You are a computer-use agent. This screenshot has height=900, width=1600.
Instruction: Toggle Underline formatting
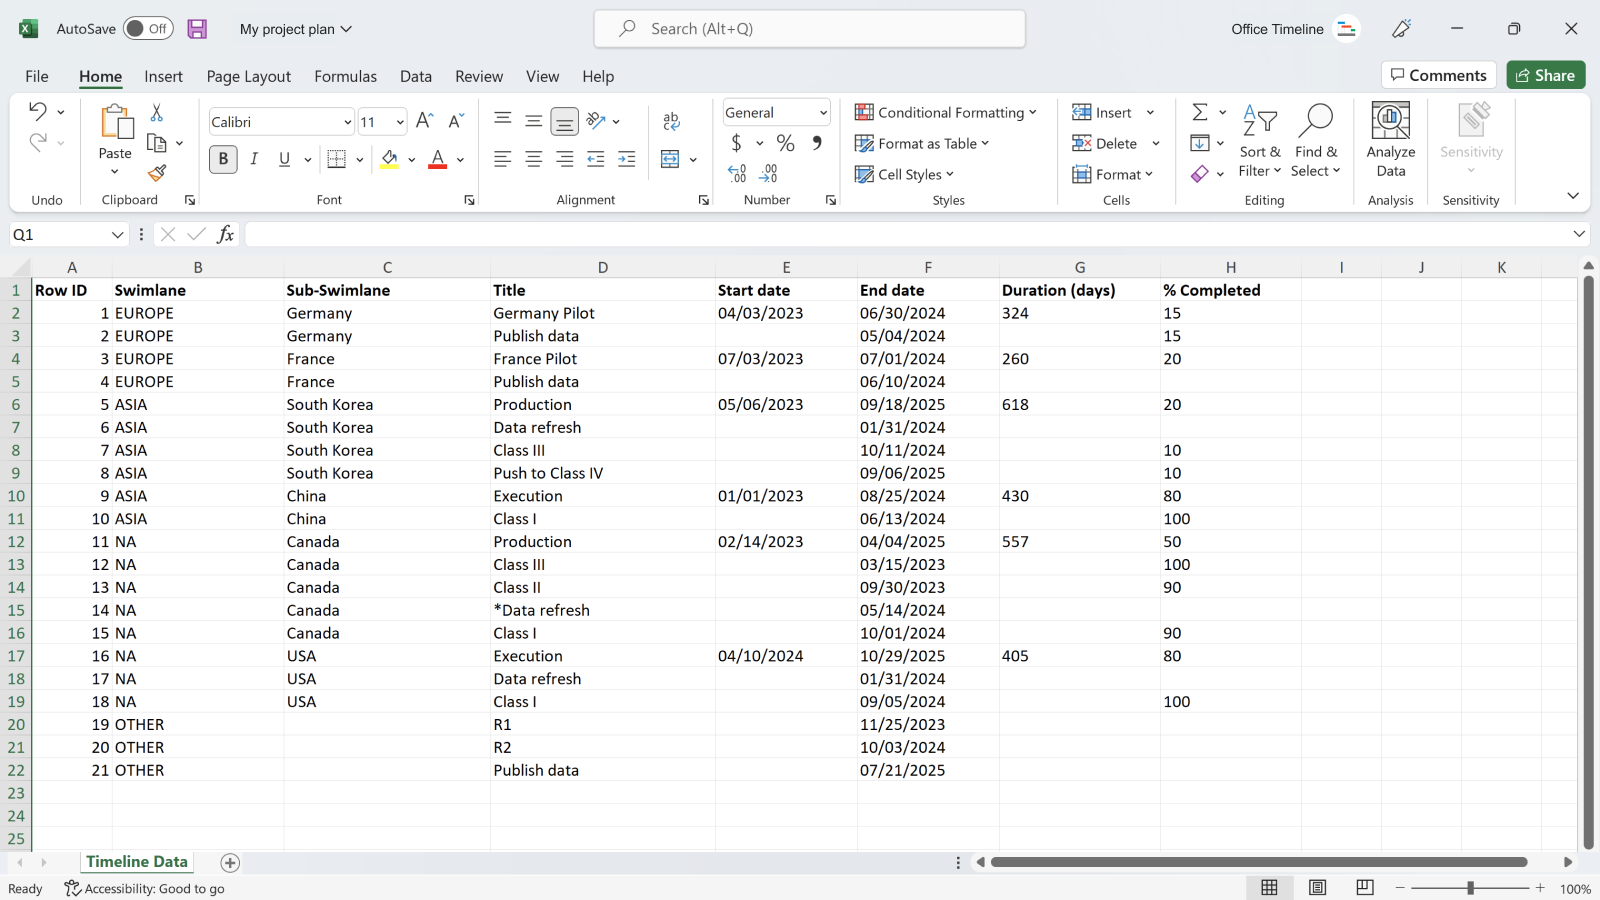(x=283, y=159)
